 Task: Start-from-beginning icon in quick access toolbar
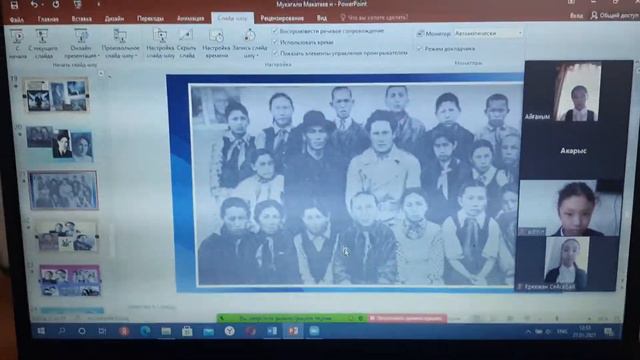coord(78,5)
